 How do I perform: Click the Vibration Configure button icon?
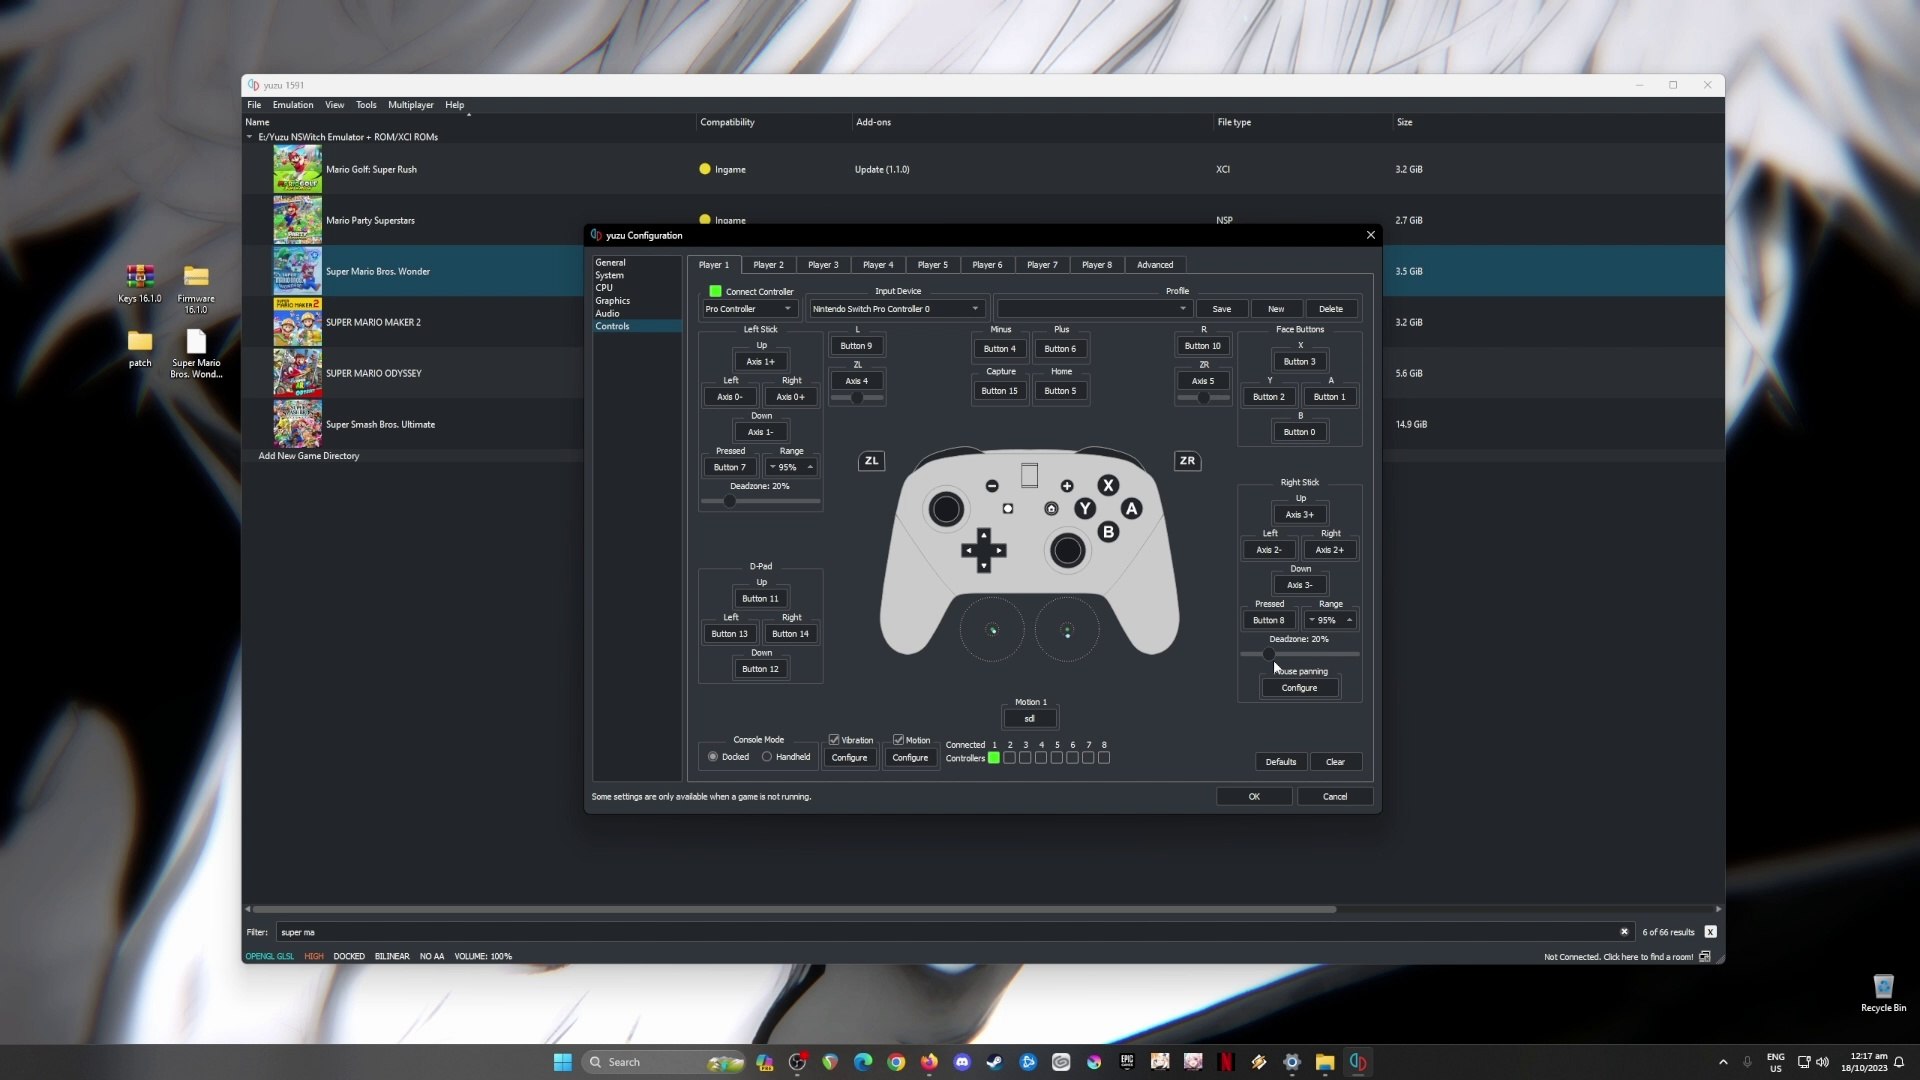click(x=849, y=756)
